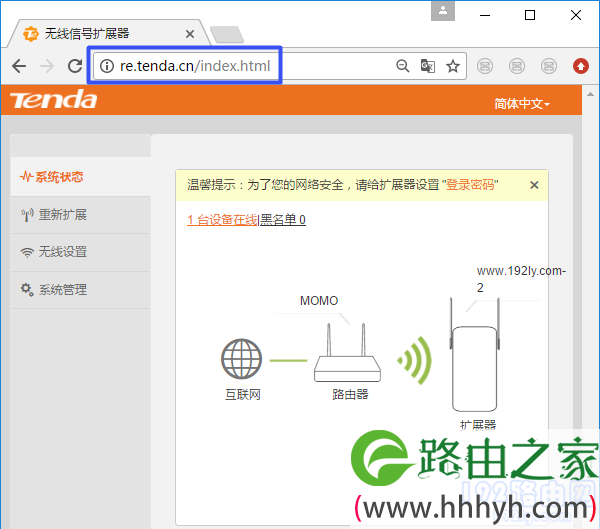Click the router device icon

pyautogui.click(x=347, y=353)
